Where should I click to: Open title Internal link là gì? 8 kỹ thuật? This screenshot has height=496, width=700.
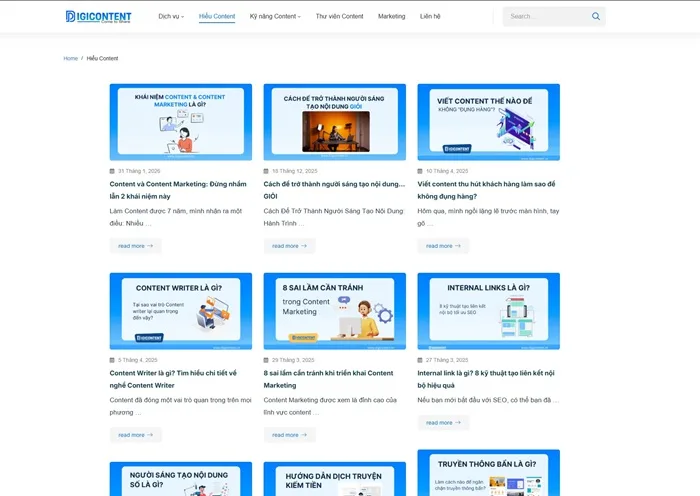pos(486,379)
